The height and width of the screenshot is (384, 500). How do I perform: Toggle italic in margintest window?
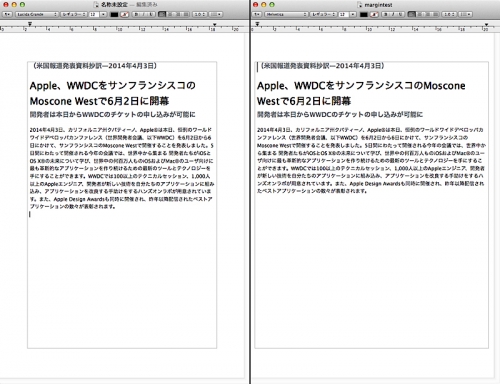[393, 14]
